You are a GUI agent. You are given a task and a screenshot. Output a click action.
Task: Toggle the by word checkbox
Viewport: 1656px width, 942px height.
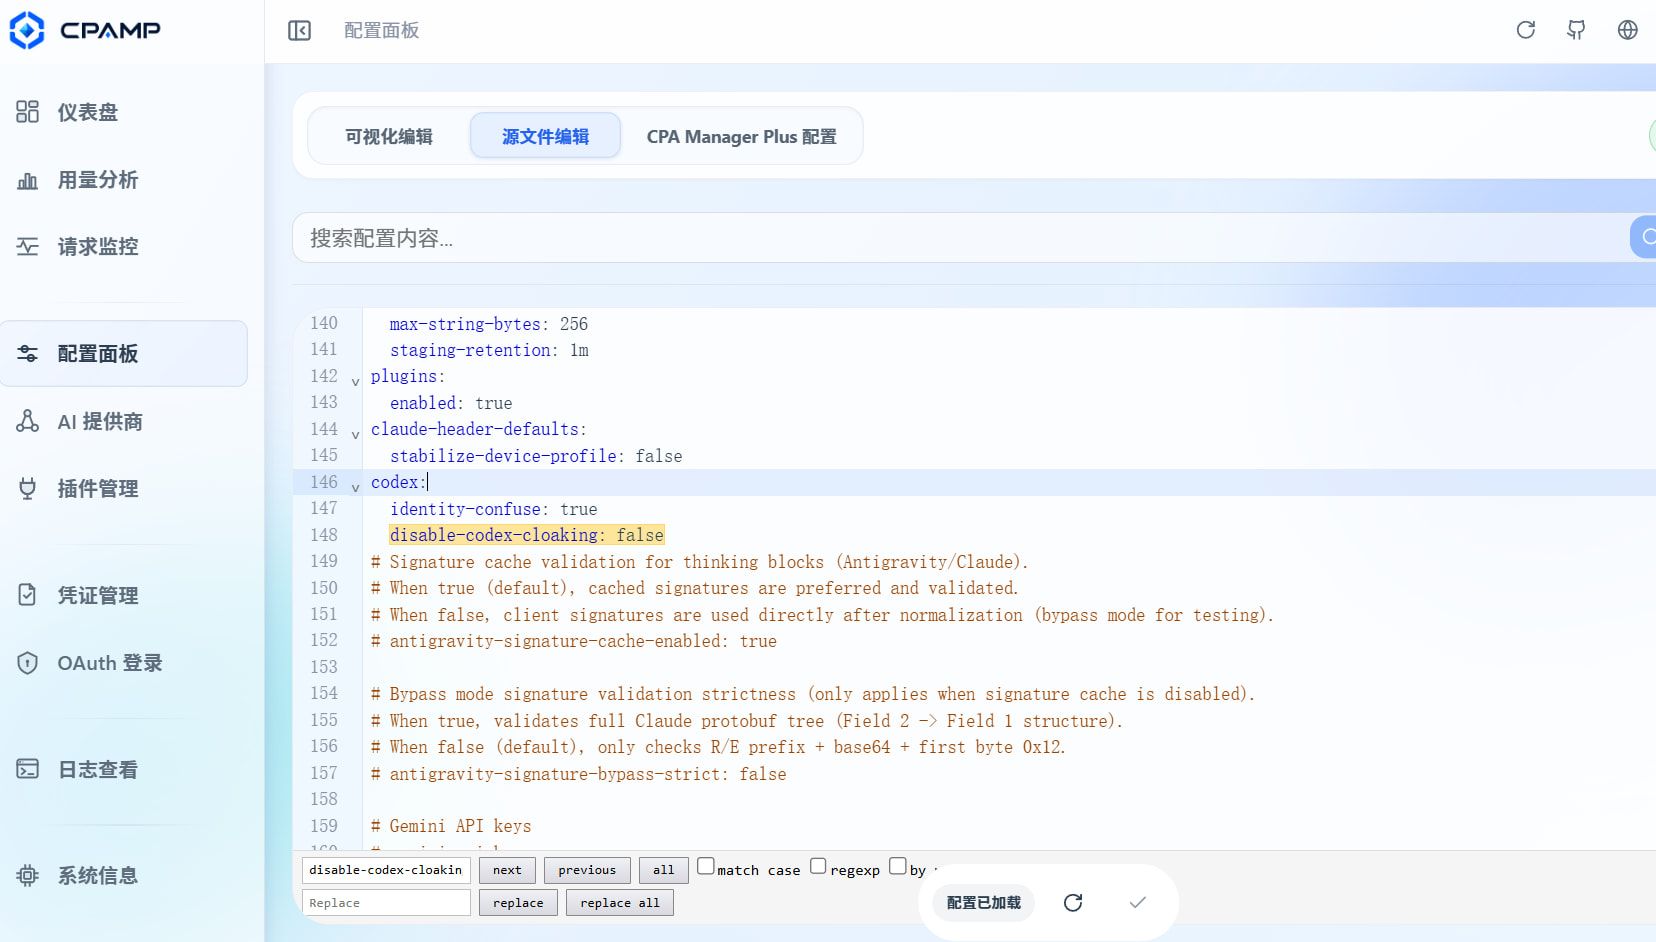pos(898,866)
